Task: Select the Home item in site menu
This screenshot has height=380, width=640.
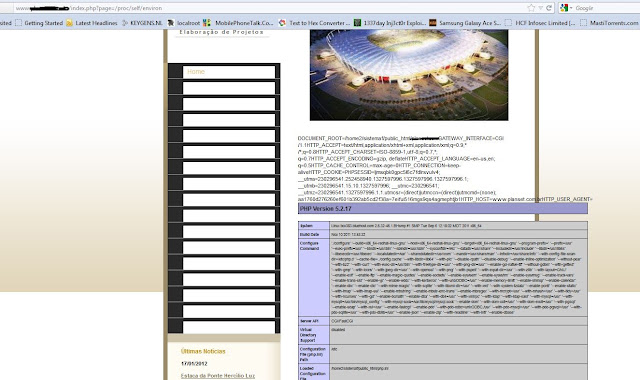Action: pos(196,71)
